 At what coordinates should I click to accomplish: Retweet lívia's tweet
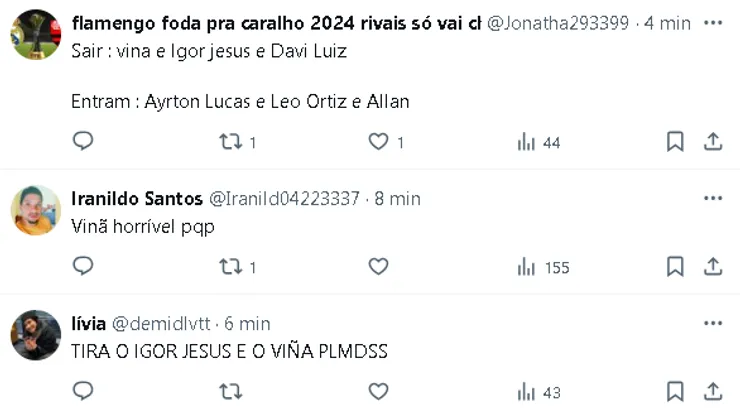230,391
